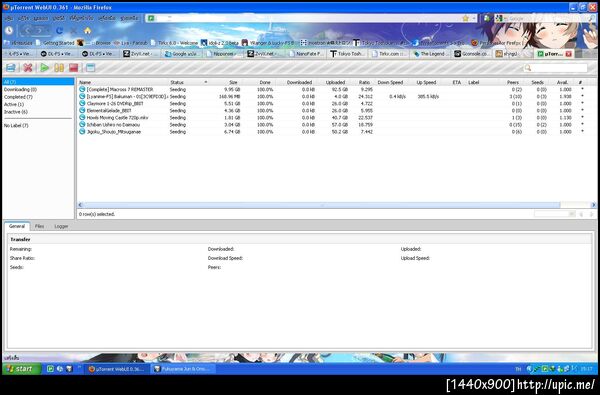This screenshot has height=395, width=600.
Task: Click the browser Back arrow
Action: [28, 31]
